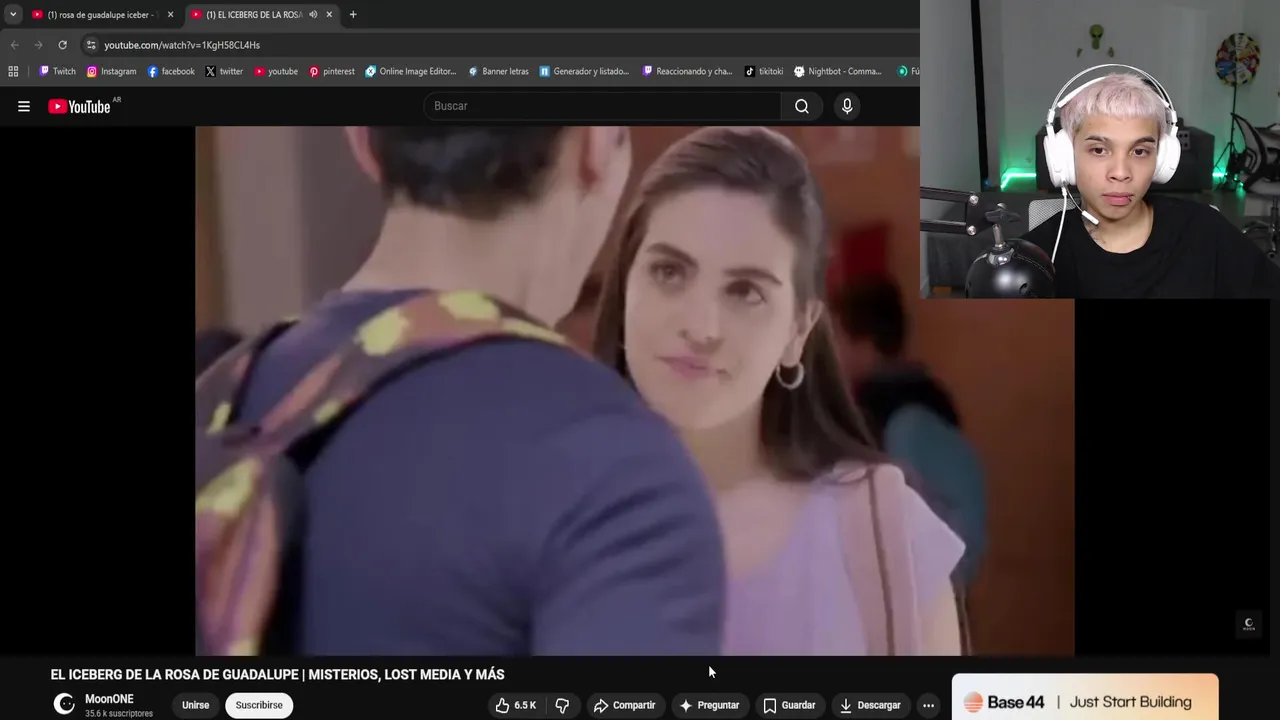Open the Reaccionando y cha... bookmark
1280x720 pixels.
tap(687, 71)
